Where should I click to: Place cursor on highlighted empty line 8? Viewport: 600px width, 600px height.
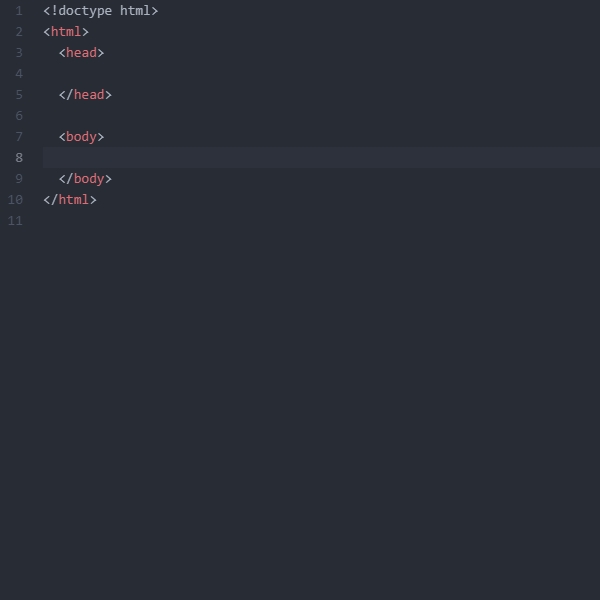tap(321, 158)
